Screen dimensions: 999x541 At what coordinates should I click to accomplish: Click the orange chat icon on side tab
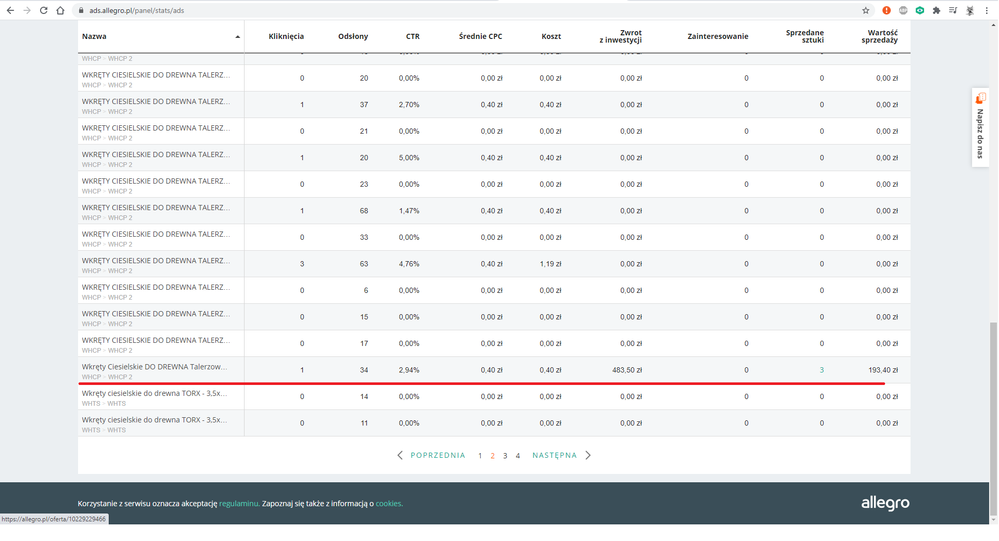(x=981, y=98)
